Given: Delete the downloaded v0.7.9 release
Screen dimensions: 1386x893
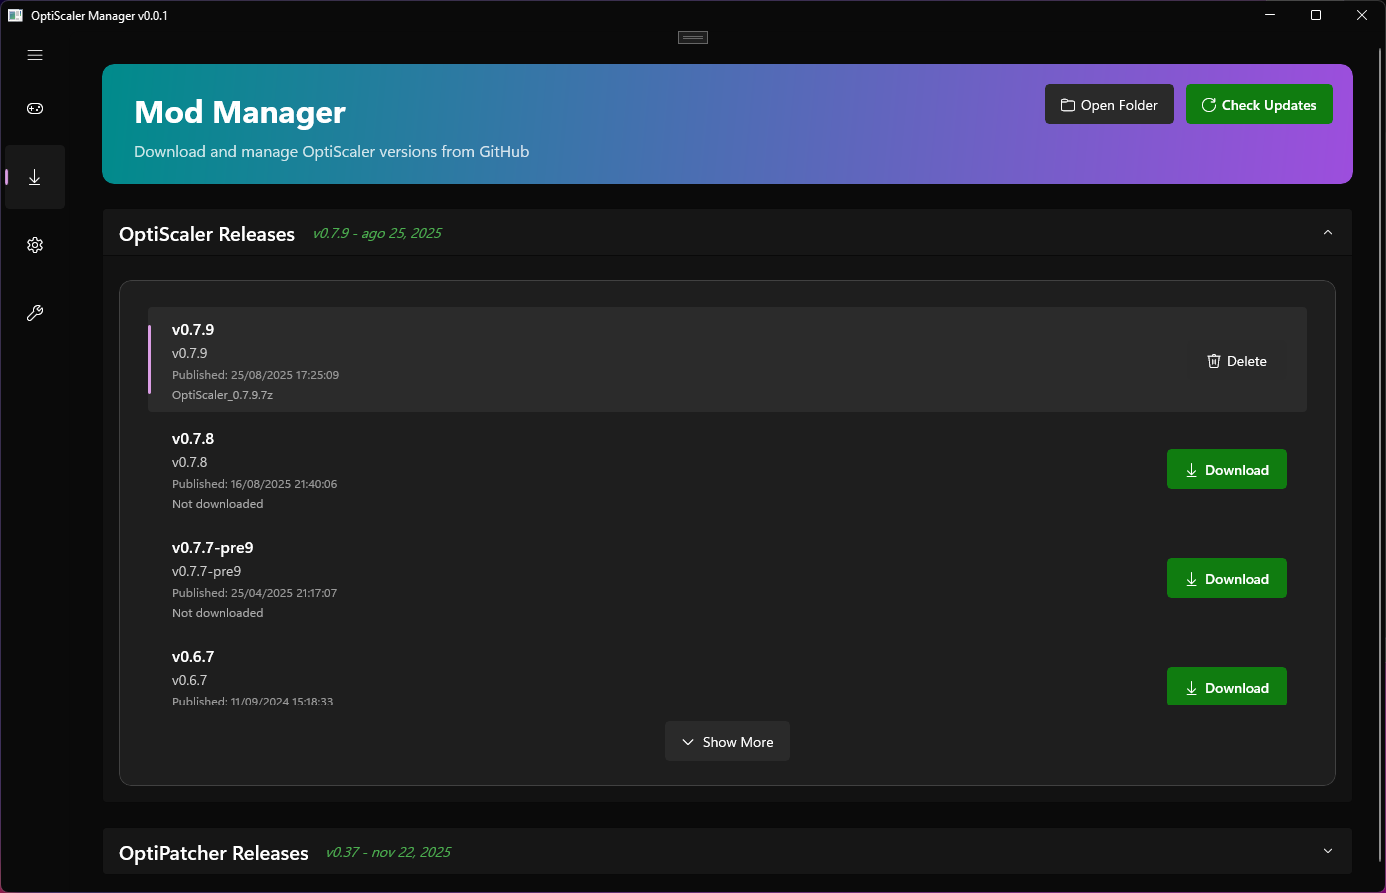Looking at the screenshot, I should (x=1237, y=361).
